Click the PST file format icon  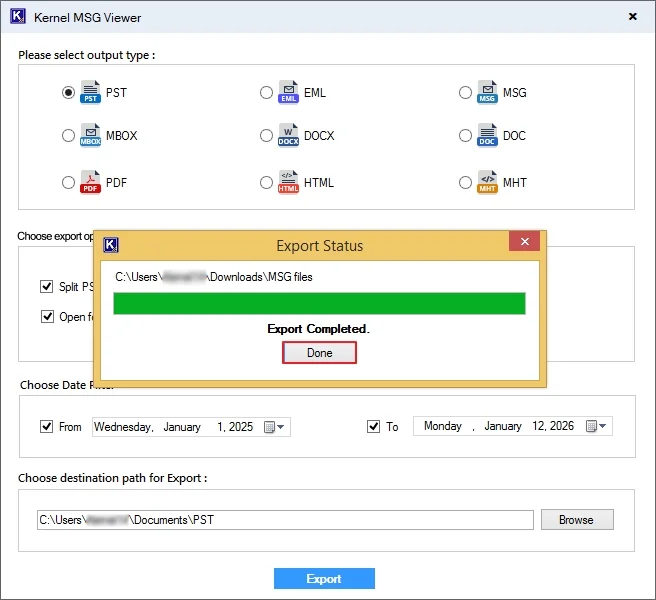[91, 93]
